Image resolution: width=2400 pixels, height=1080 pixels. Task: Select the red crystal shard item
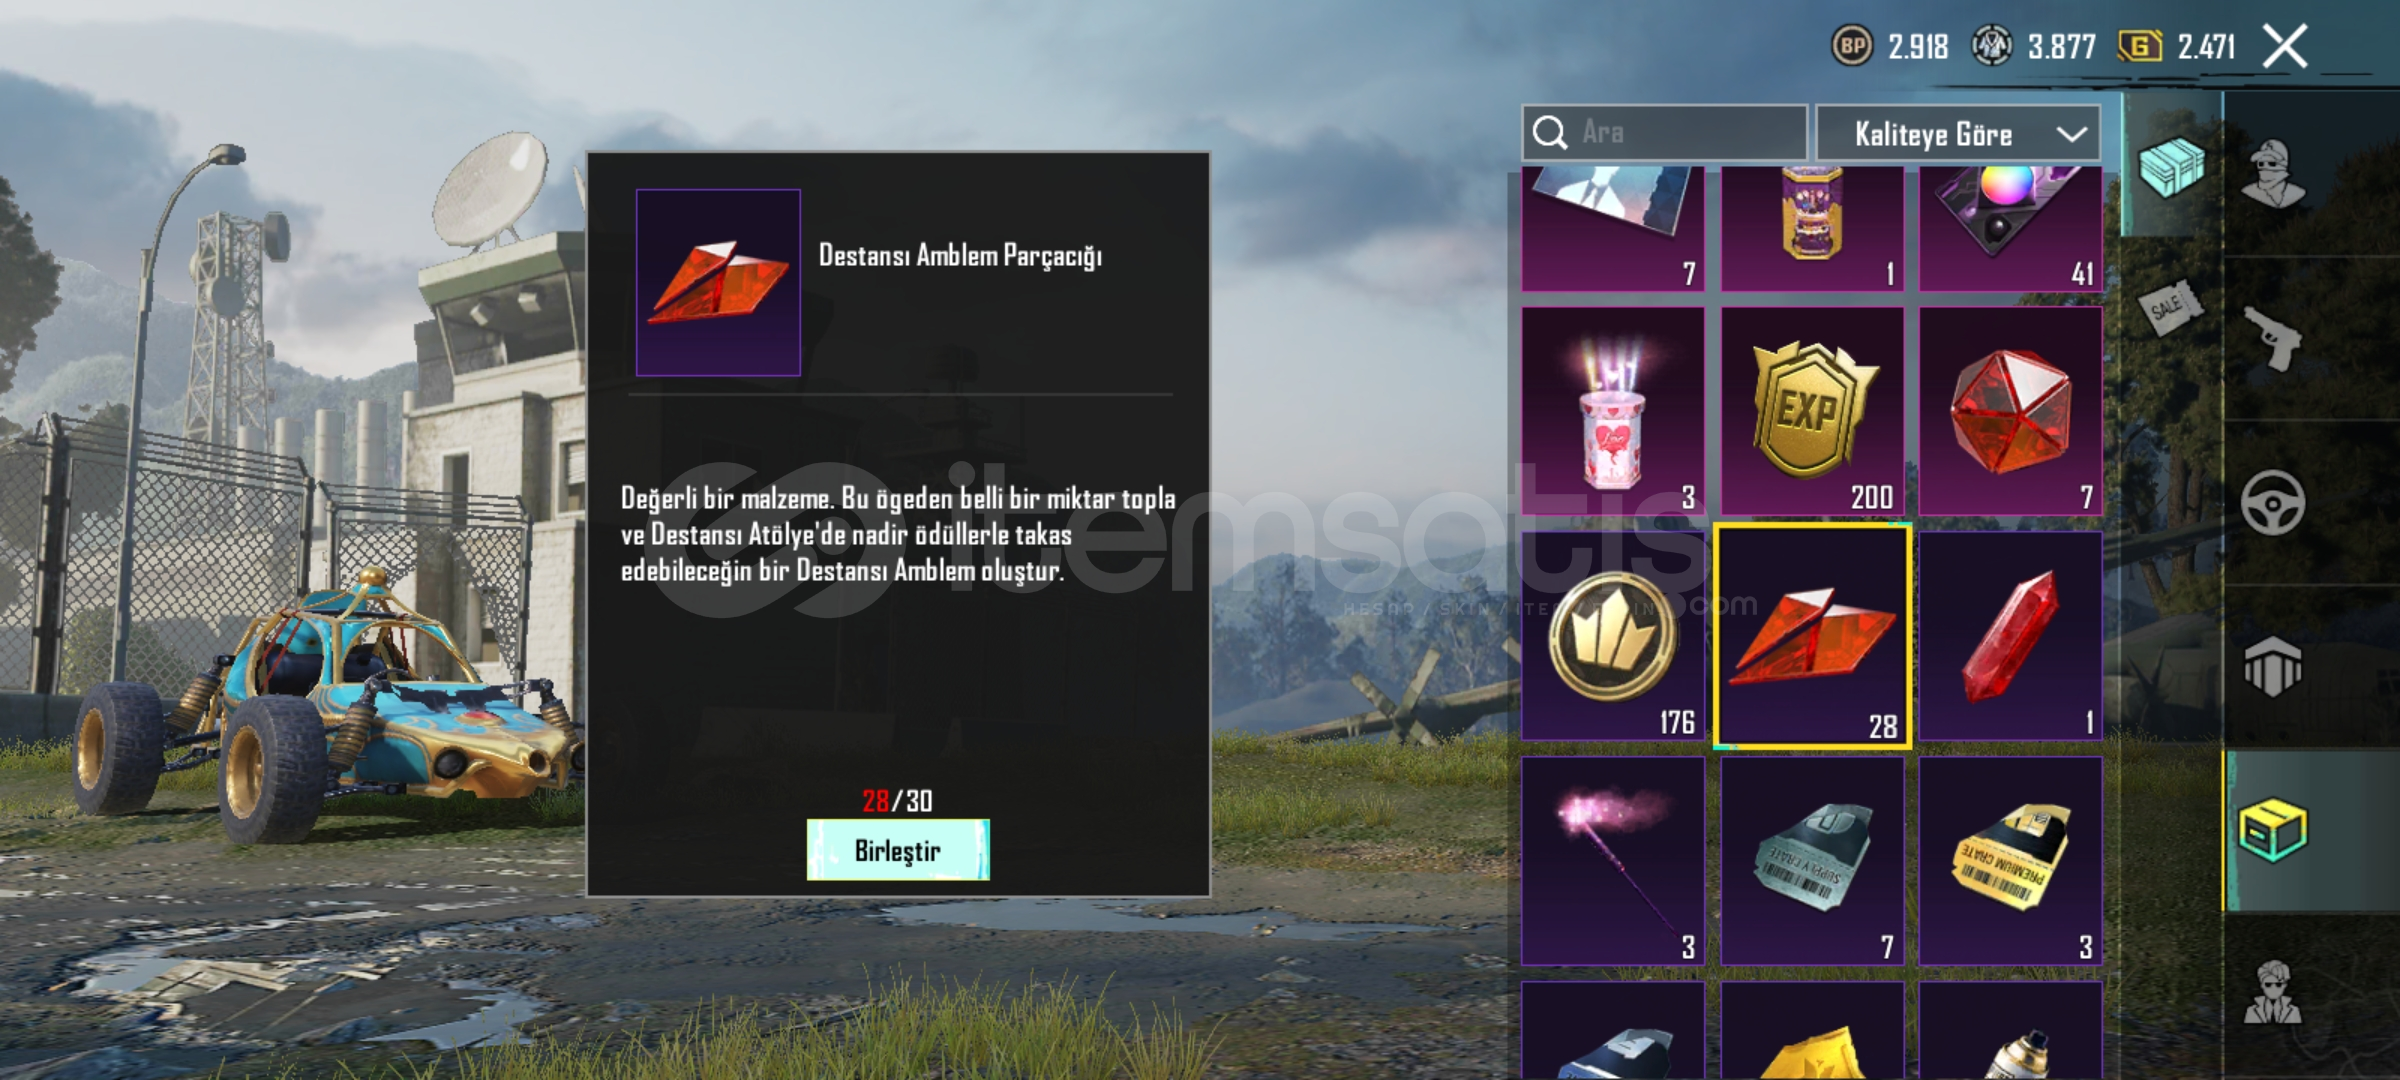(x=2011, y=636)
